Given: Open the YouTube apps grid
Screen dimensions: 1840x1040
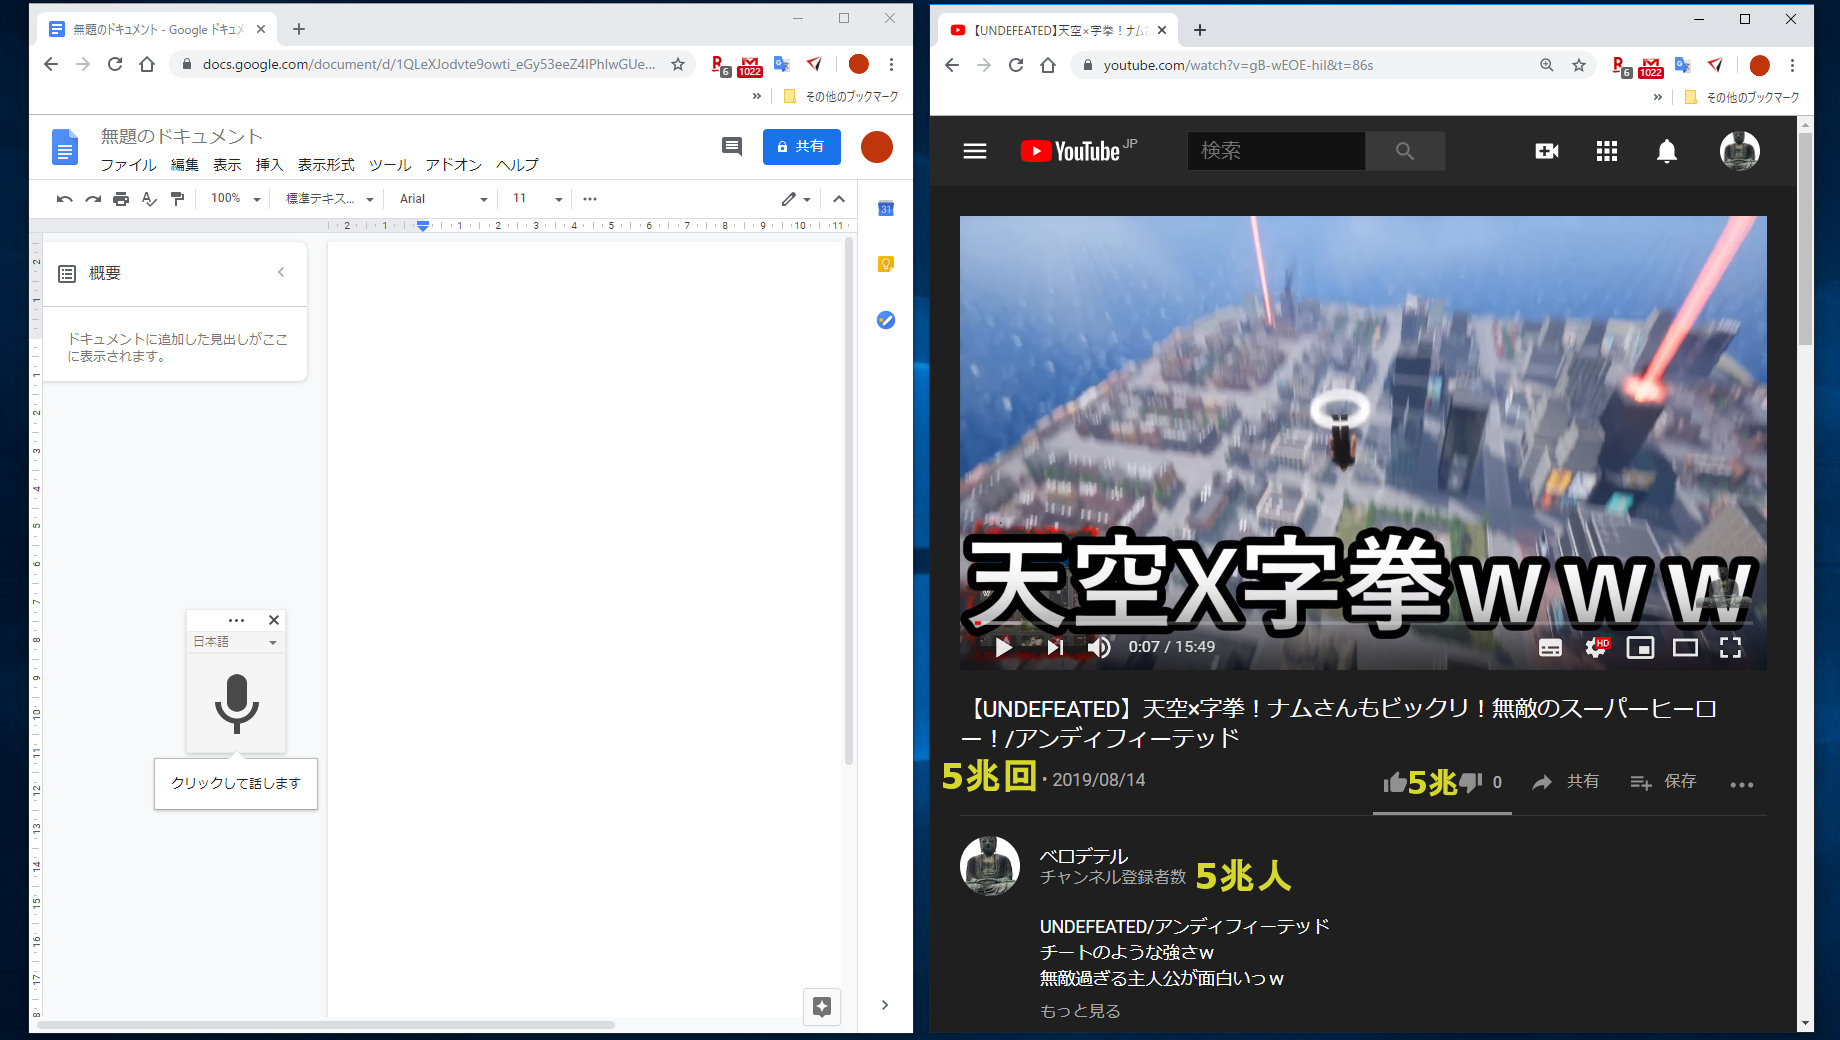Looking at the screenshot, I should [1607, 151].
